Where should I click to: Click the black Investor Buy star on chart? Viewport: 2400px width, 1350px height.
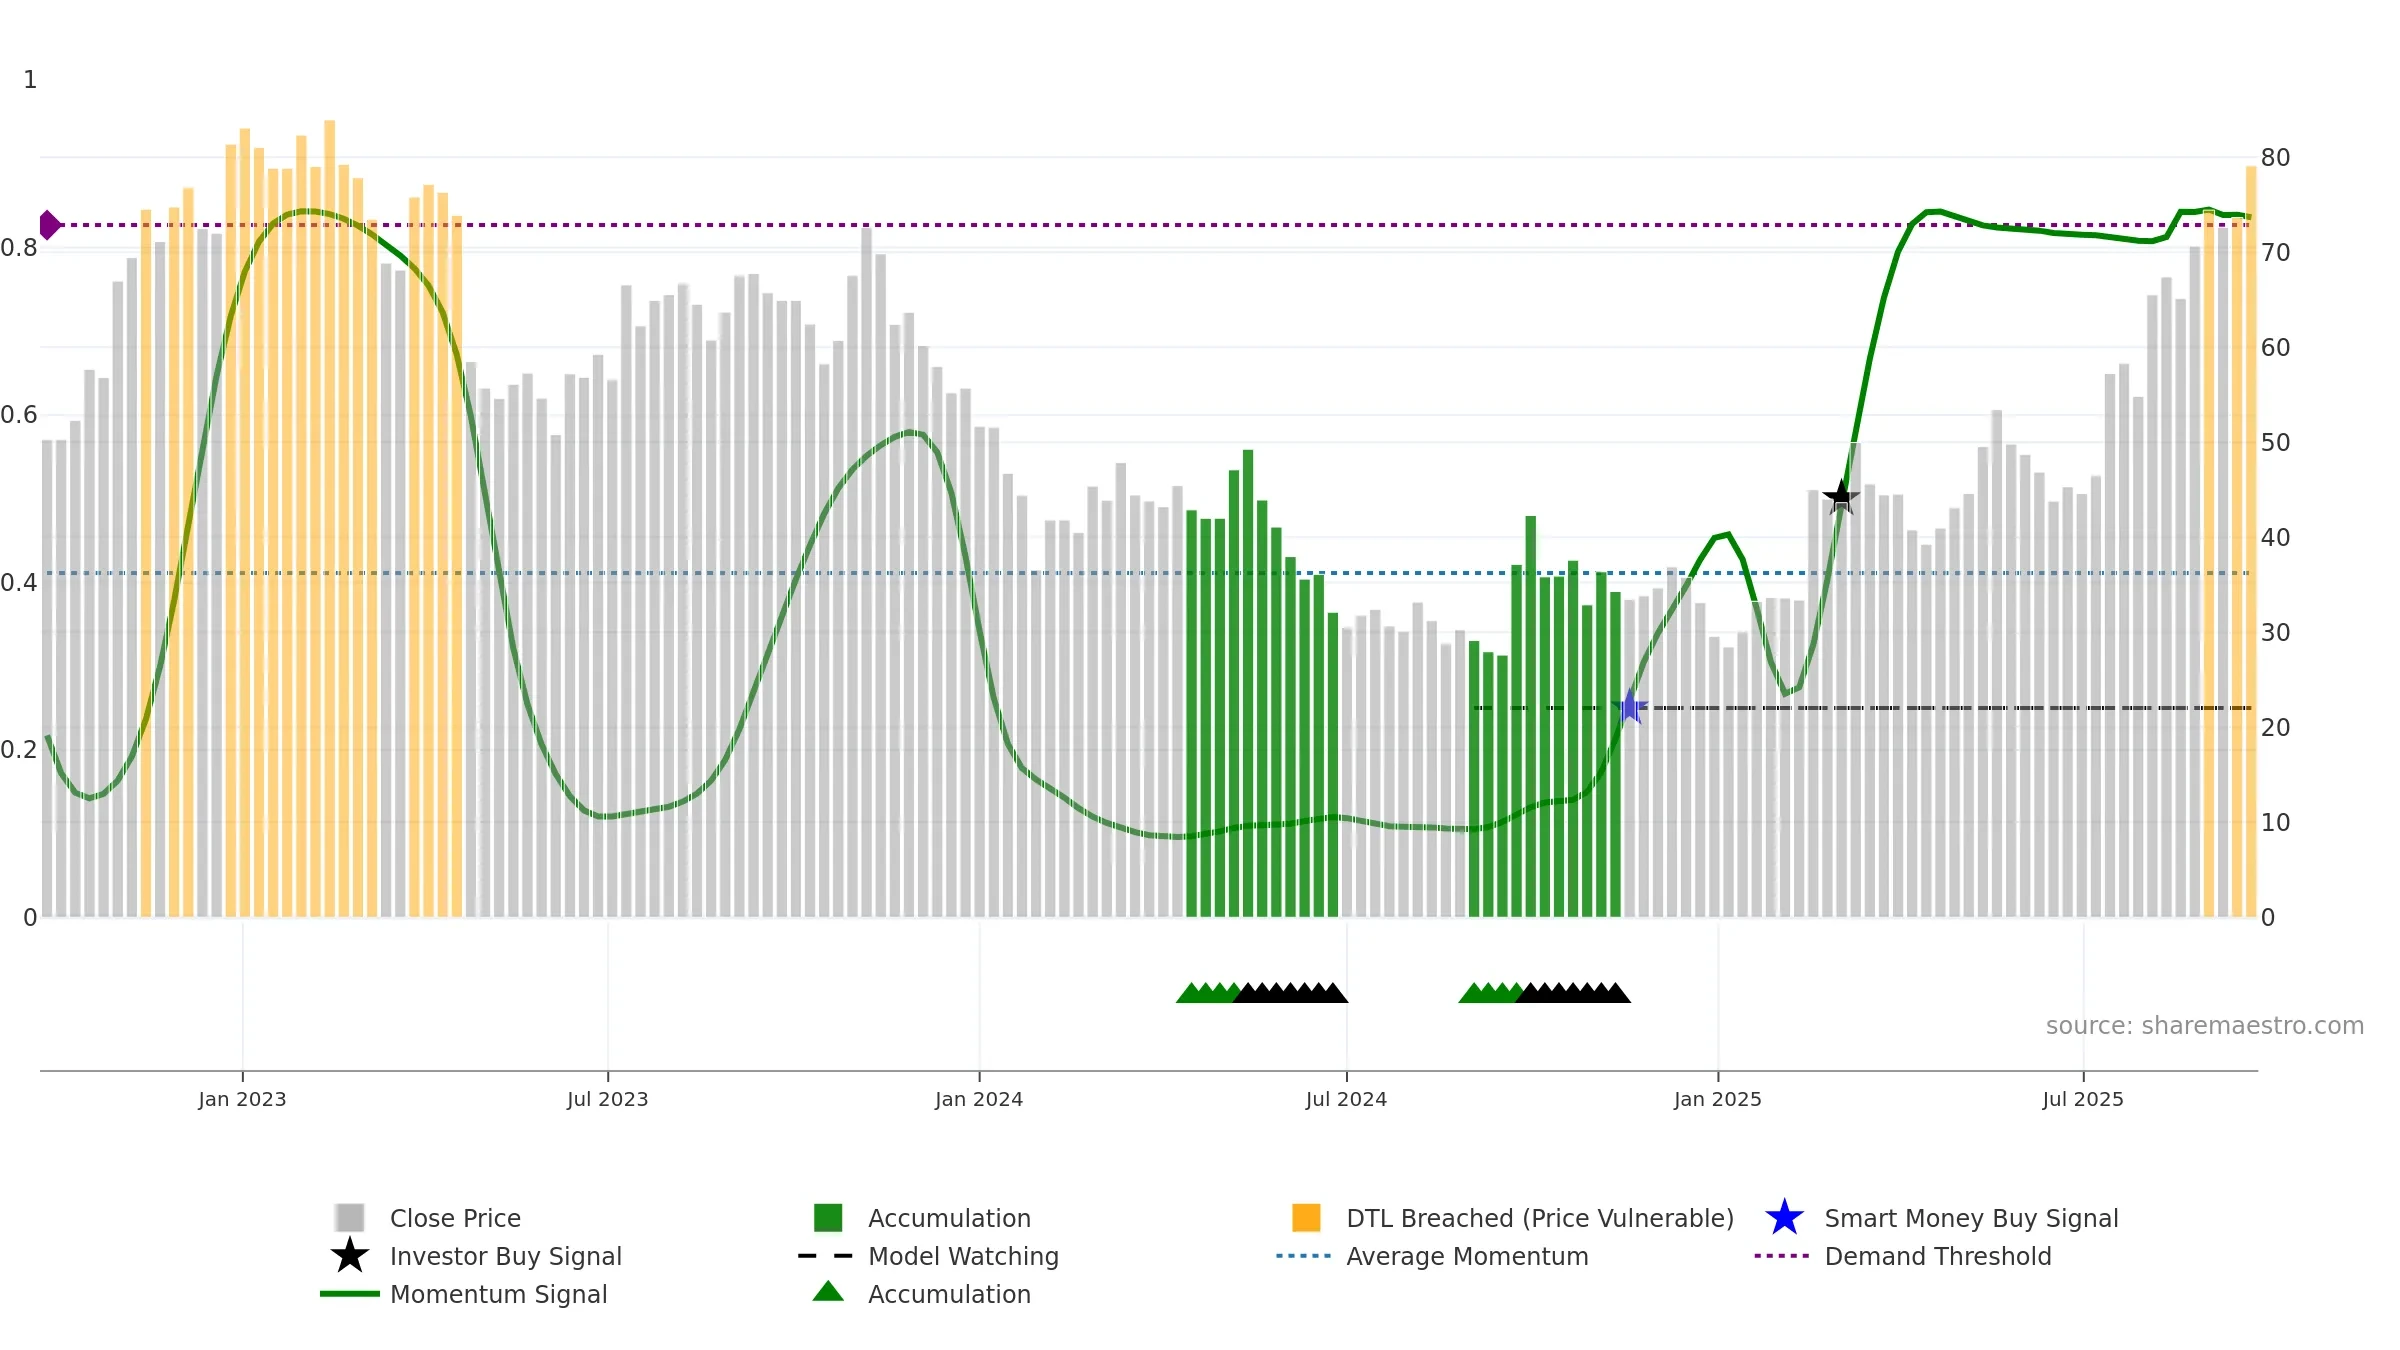[x=1841, y=497]
